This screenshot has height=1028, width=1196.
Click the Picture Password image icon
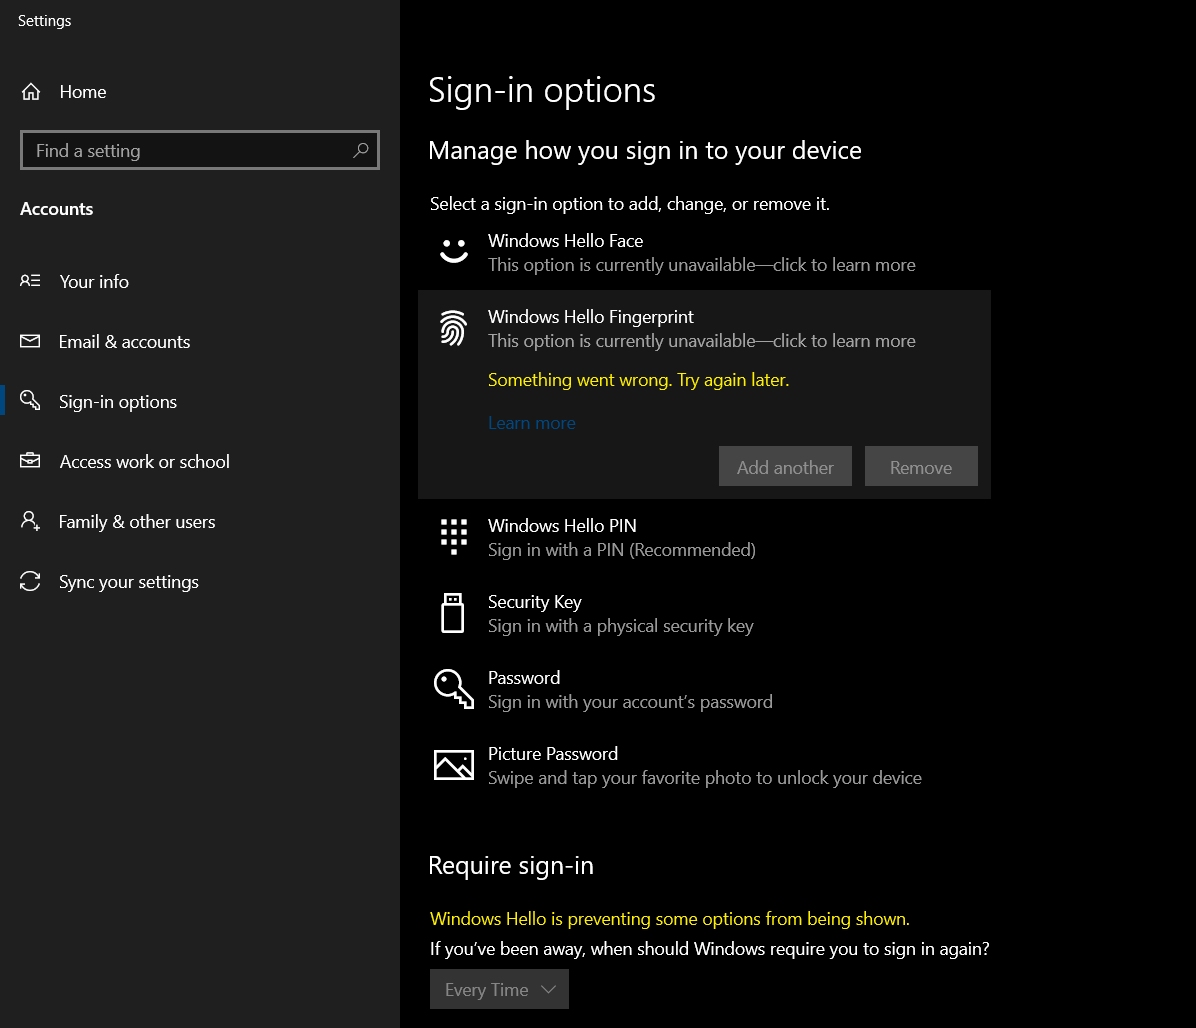tap(454, 765)
